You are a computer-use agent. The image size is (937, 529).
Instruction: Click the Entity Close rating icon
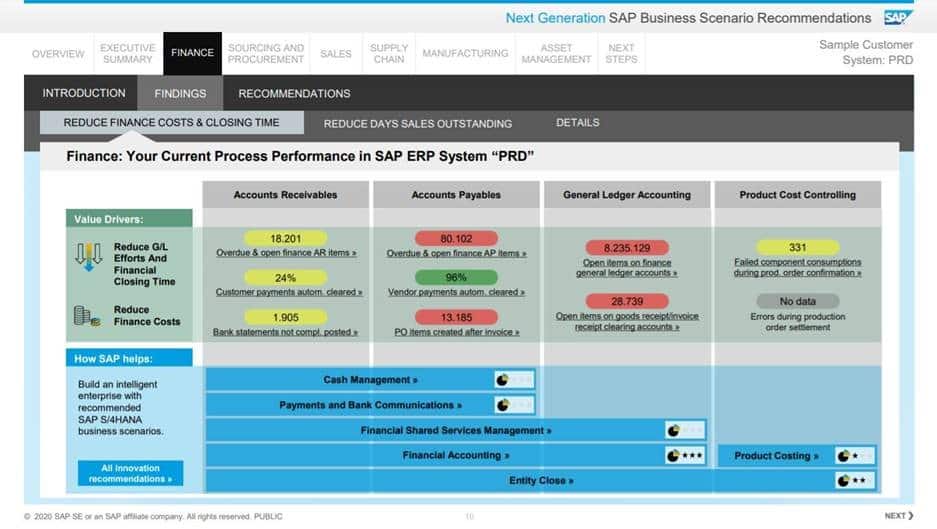click(x=856, y=481)
